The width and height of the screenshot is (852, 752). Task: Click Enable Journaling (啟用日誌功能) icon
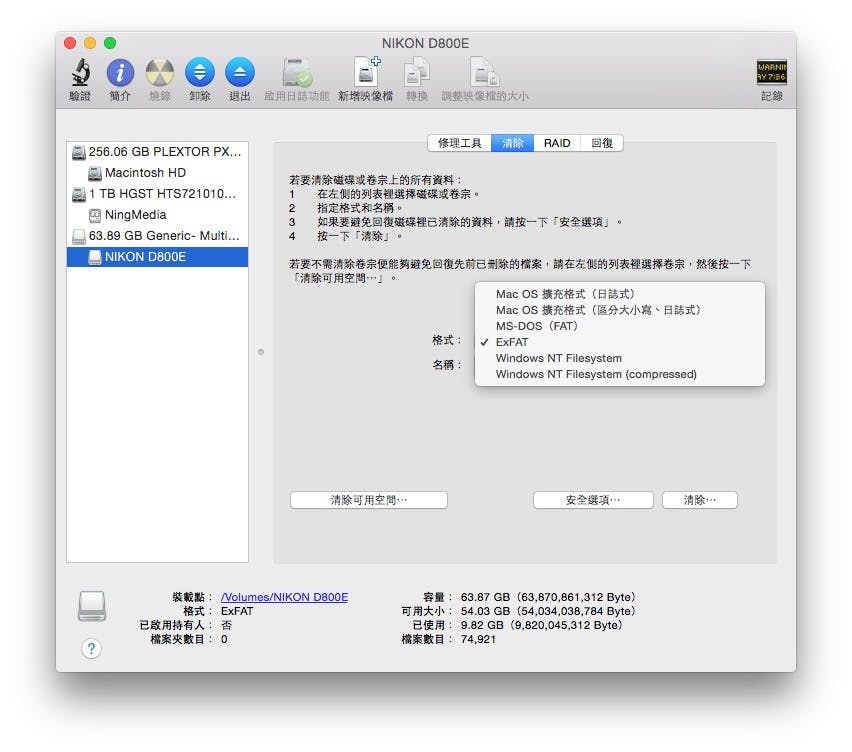[x=297, y=72]
